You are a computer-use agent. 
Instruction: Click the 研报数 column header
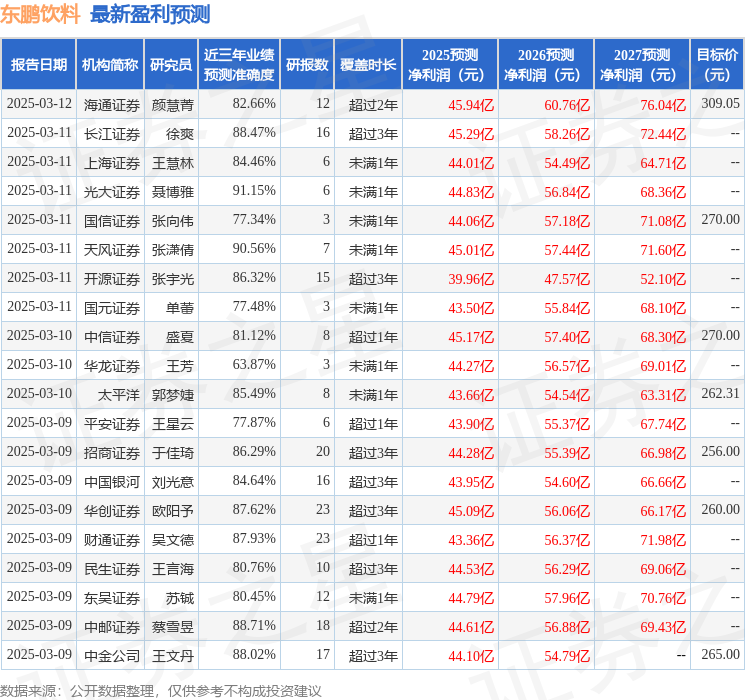click(x=307, y=64)
